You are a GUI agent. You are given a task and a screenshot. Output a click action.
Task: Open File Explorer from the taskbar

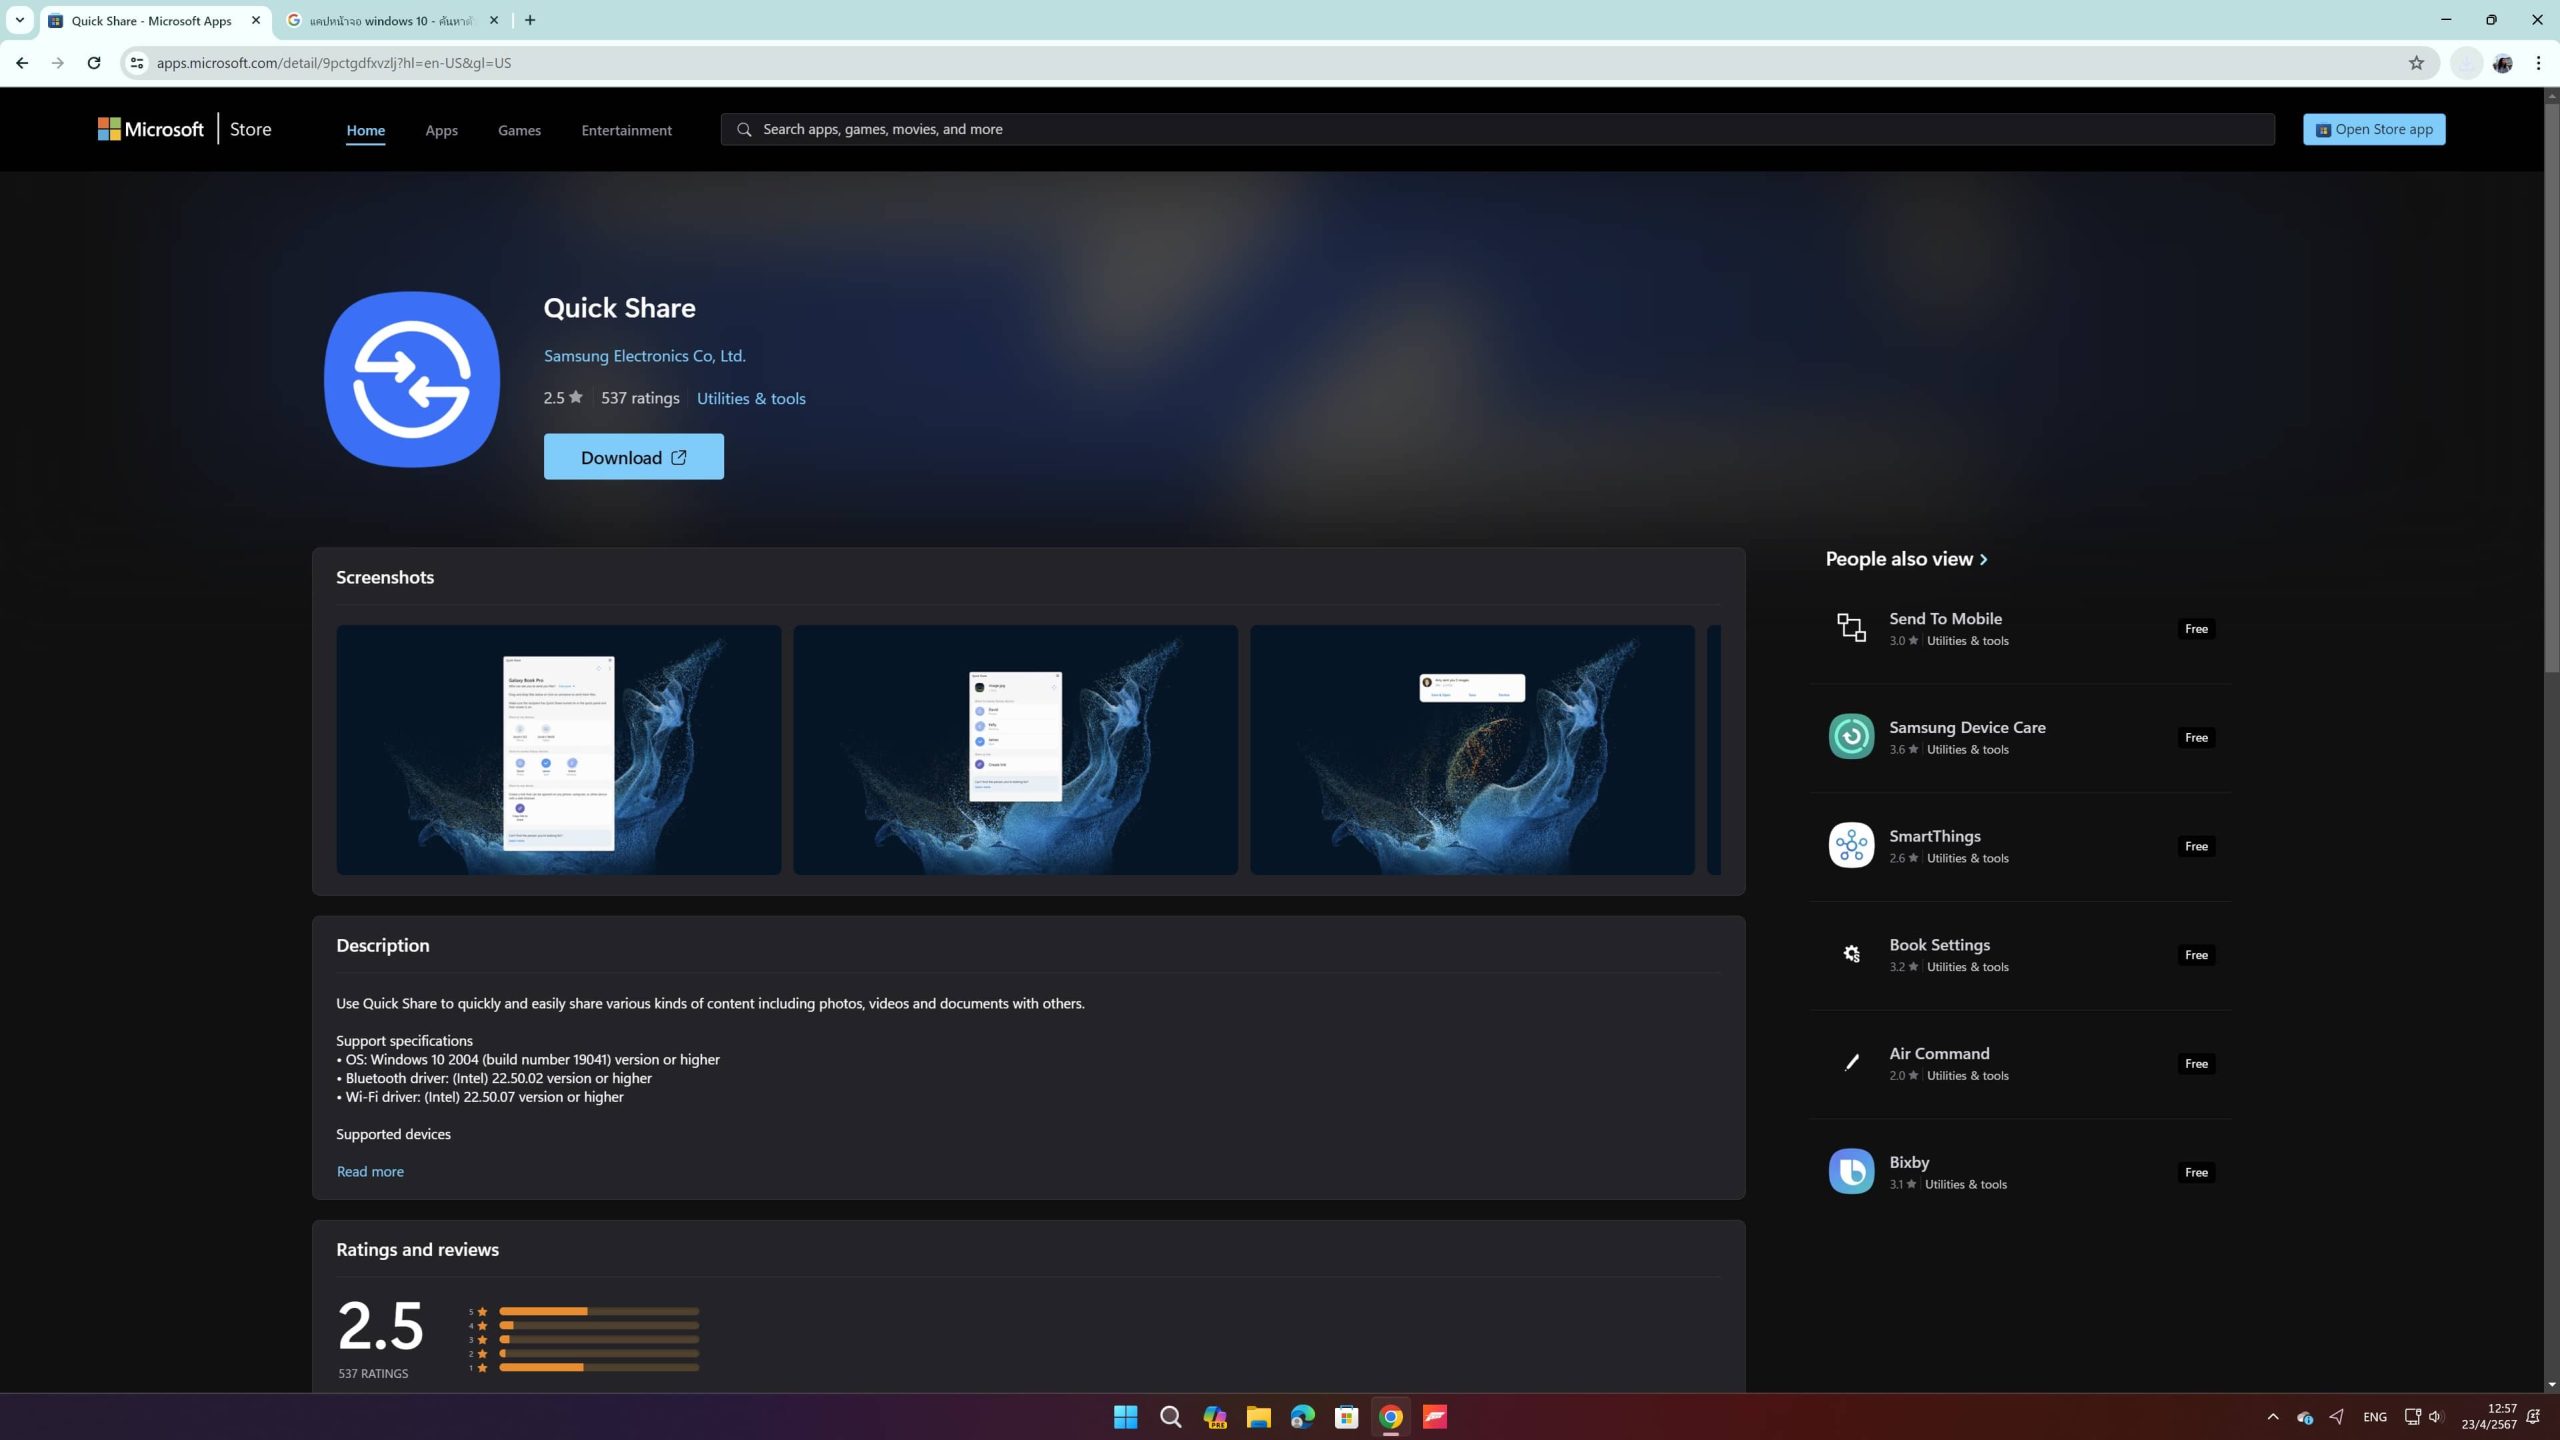(x=1258, y=1417)
